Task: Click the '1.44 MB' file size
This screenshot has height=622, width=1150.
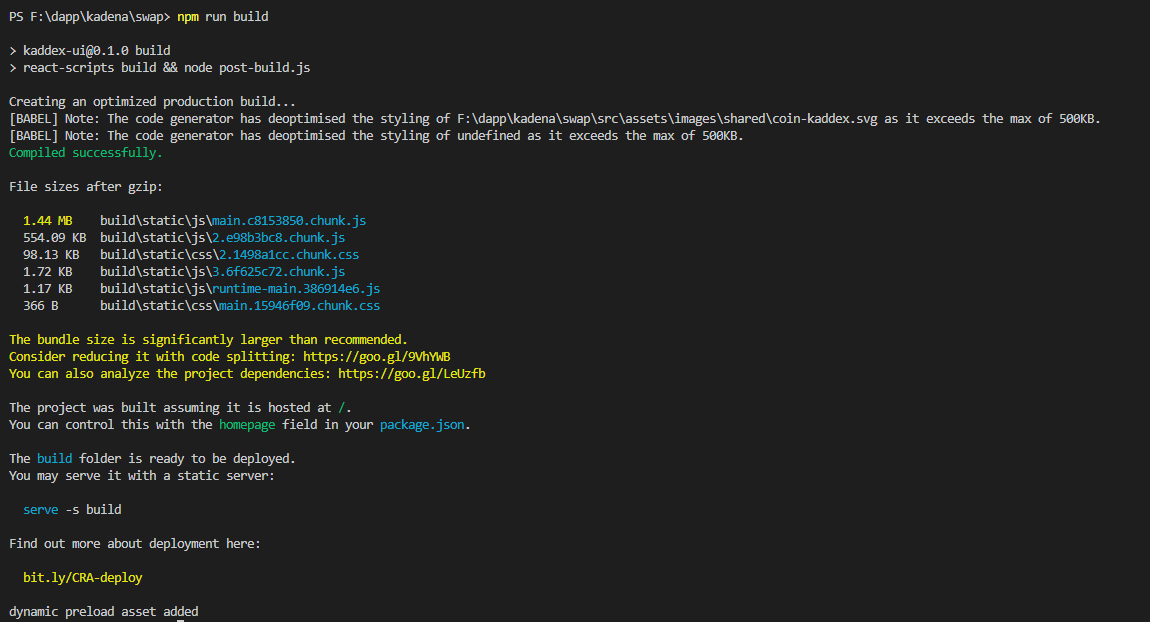Action: point(48,220)
